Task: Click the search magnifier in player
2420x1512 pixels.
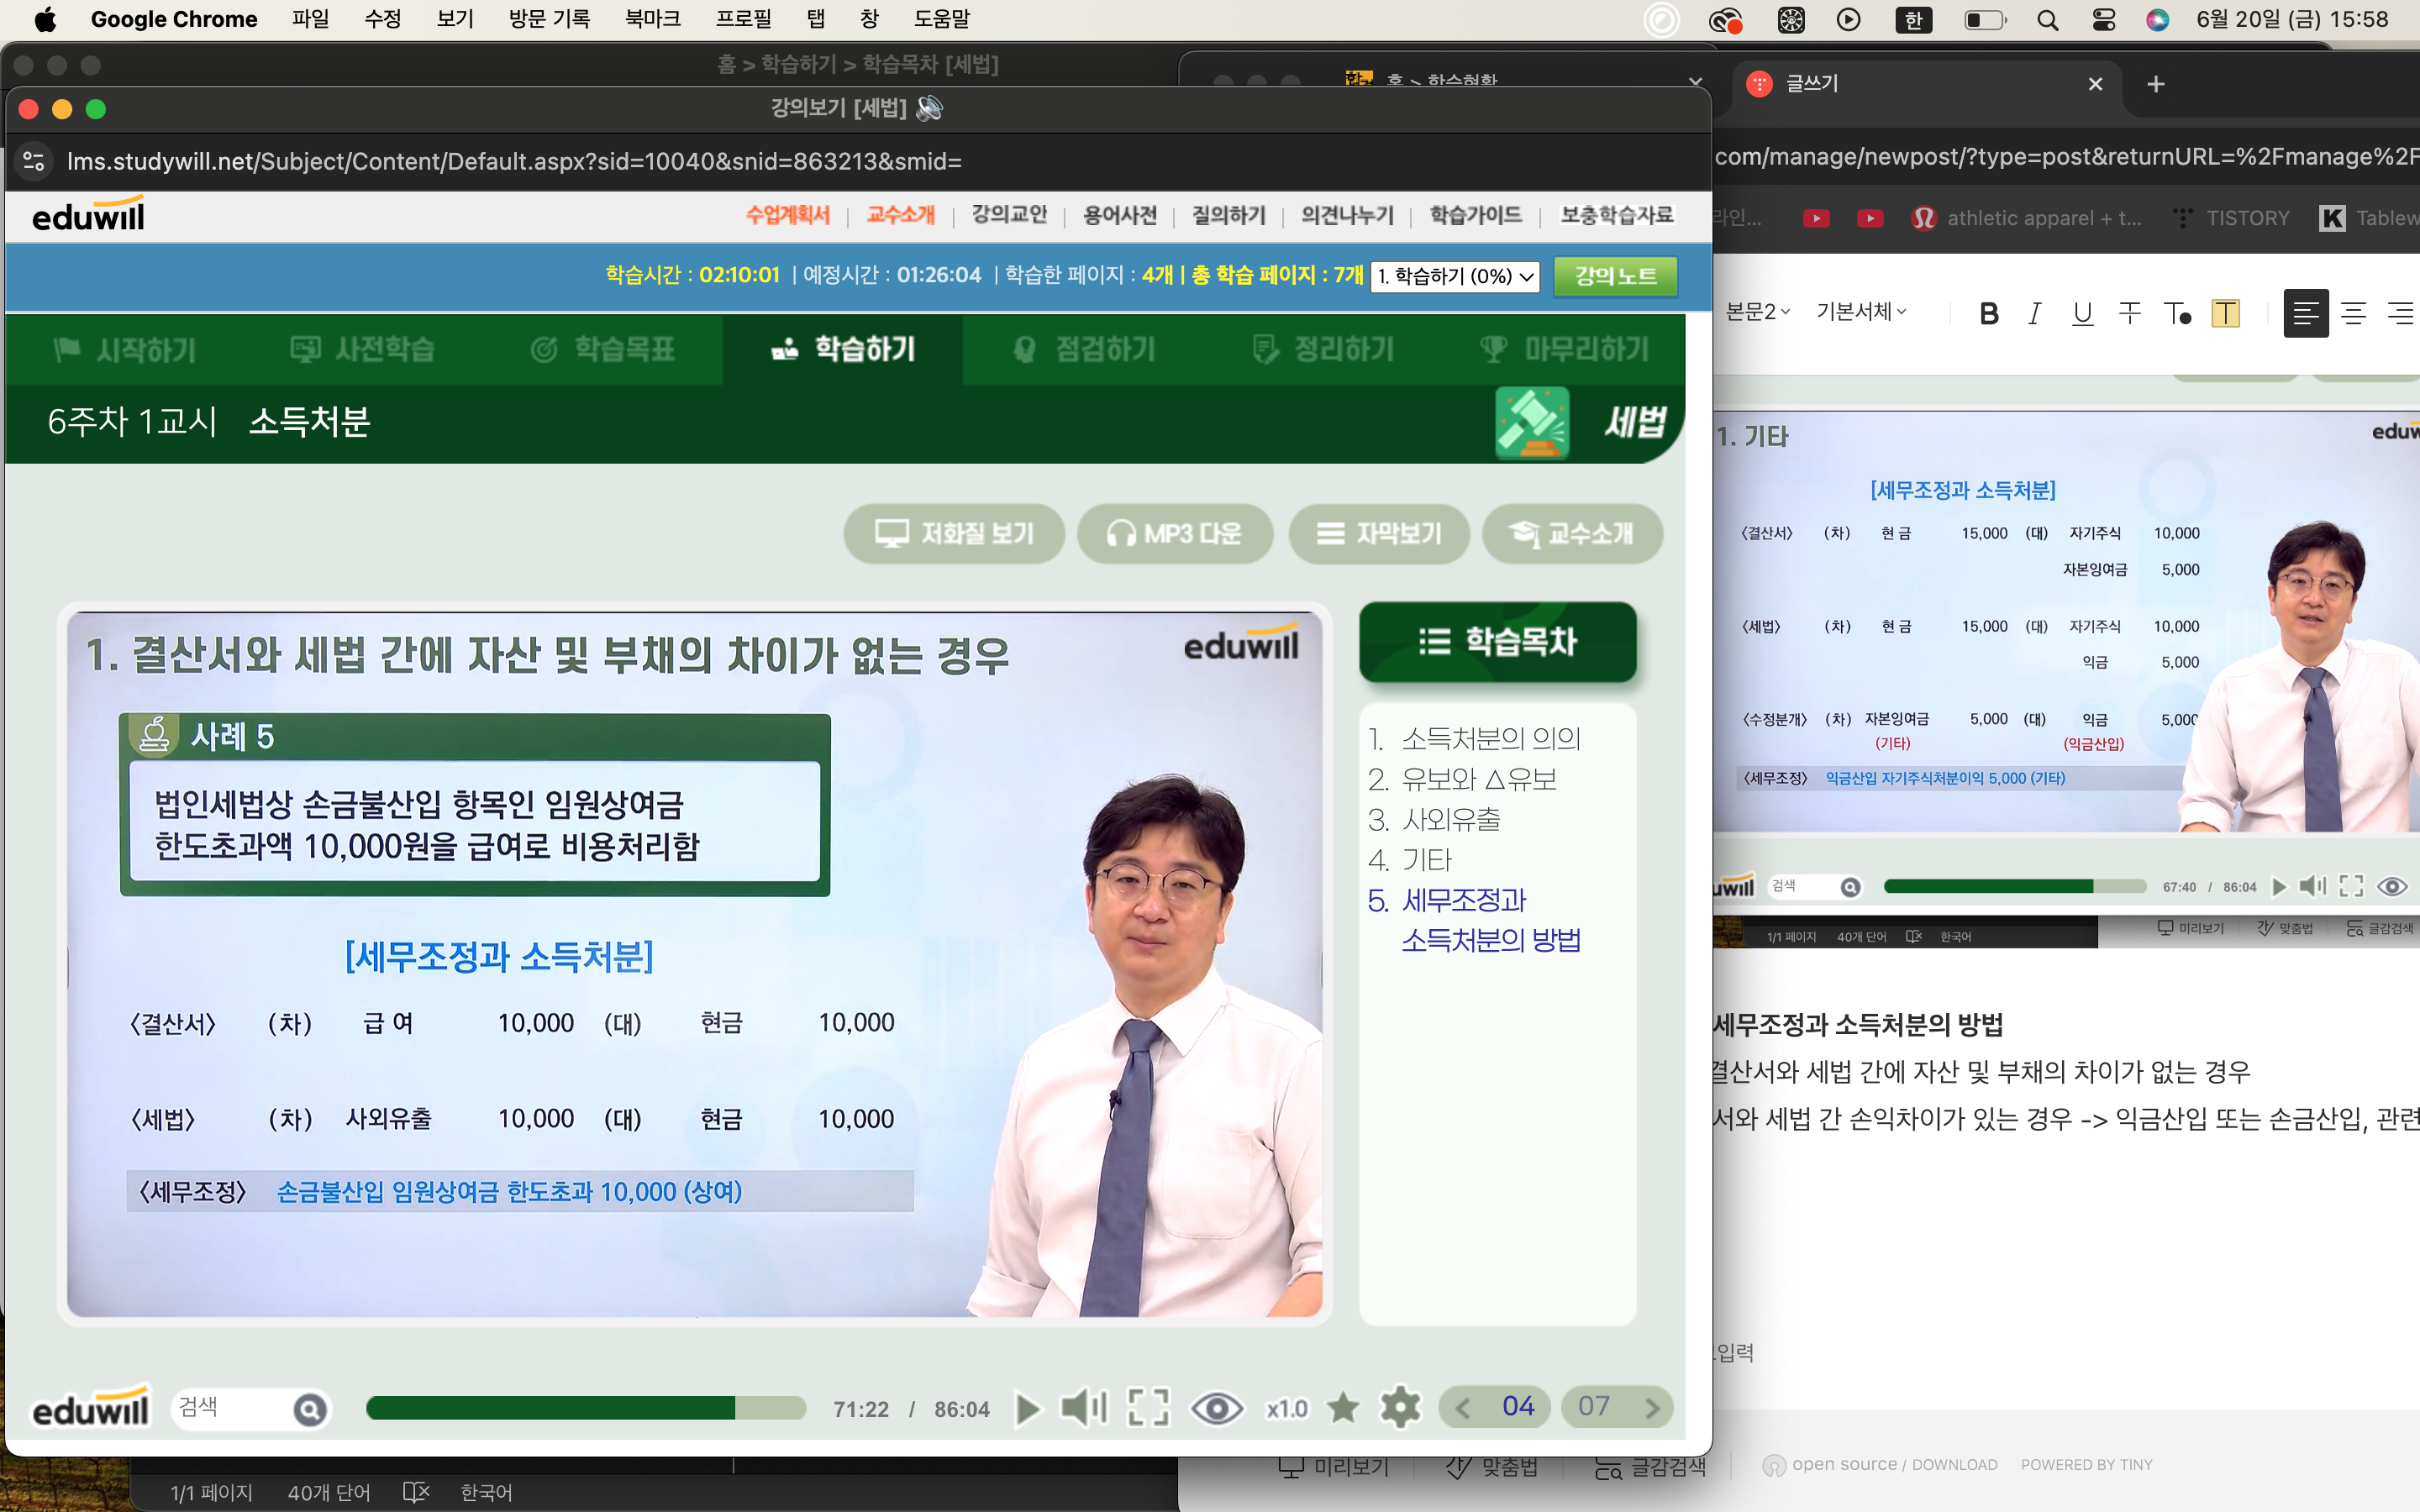Action: pos(310,1410)
